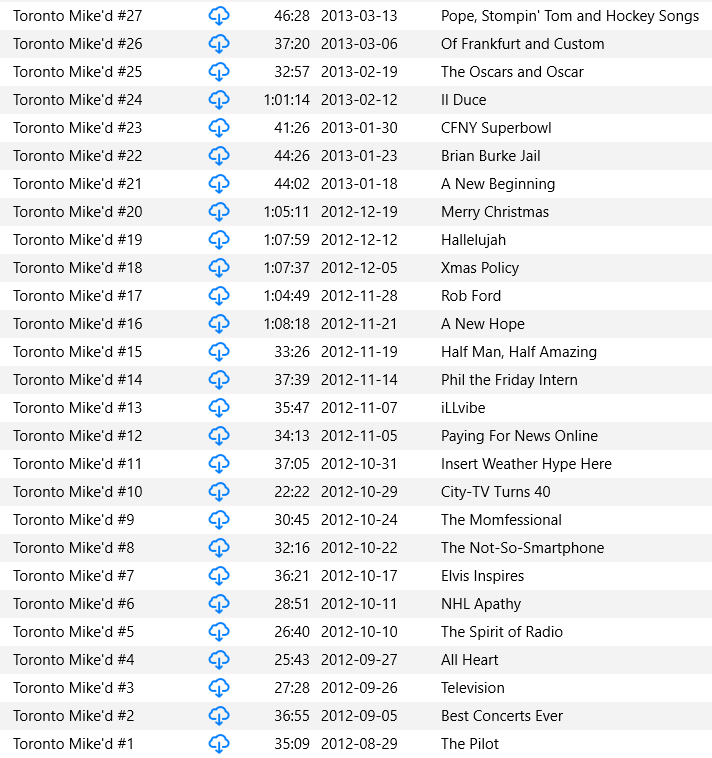Select the Paying For News Online episode

tap(519, 436)
